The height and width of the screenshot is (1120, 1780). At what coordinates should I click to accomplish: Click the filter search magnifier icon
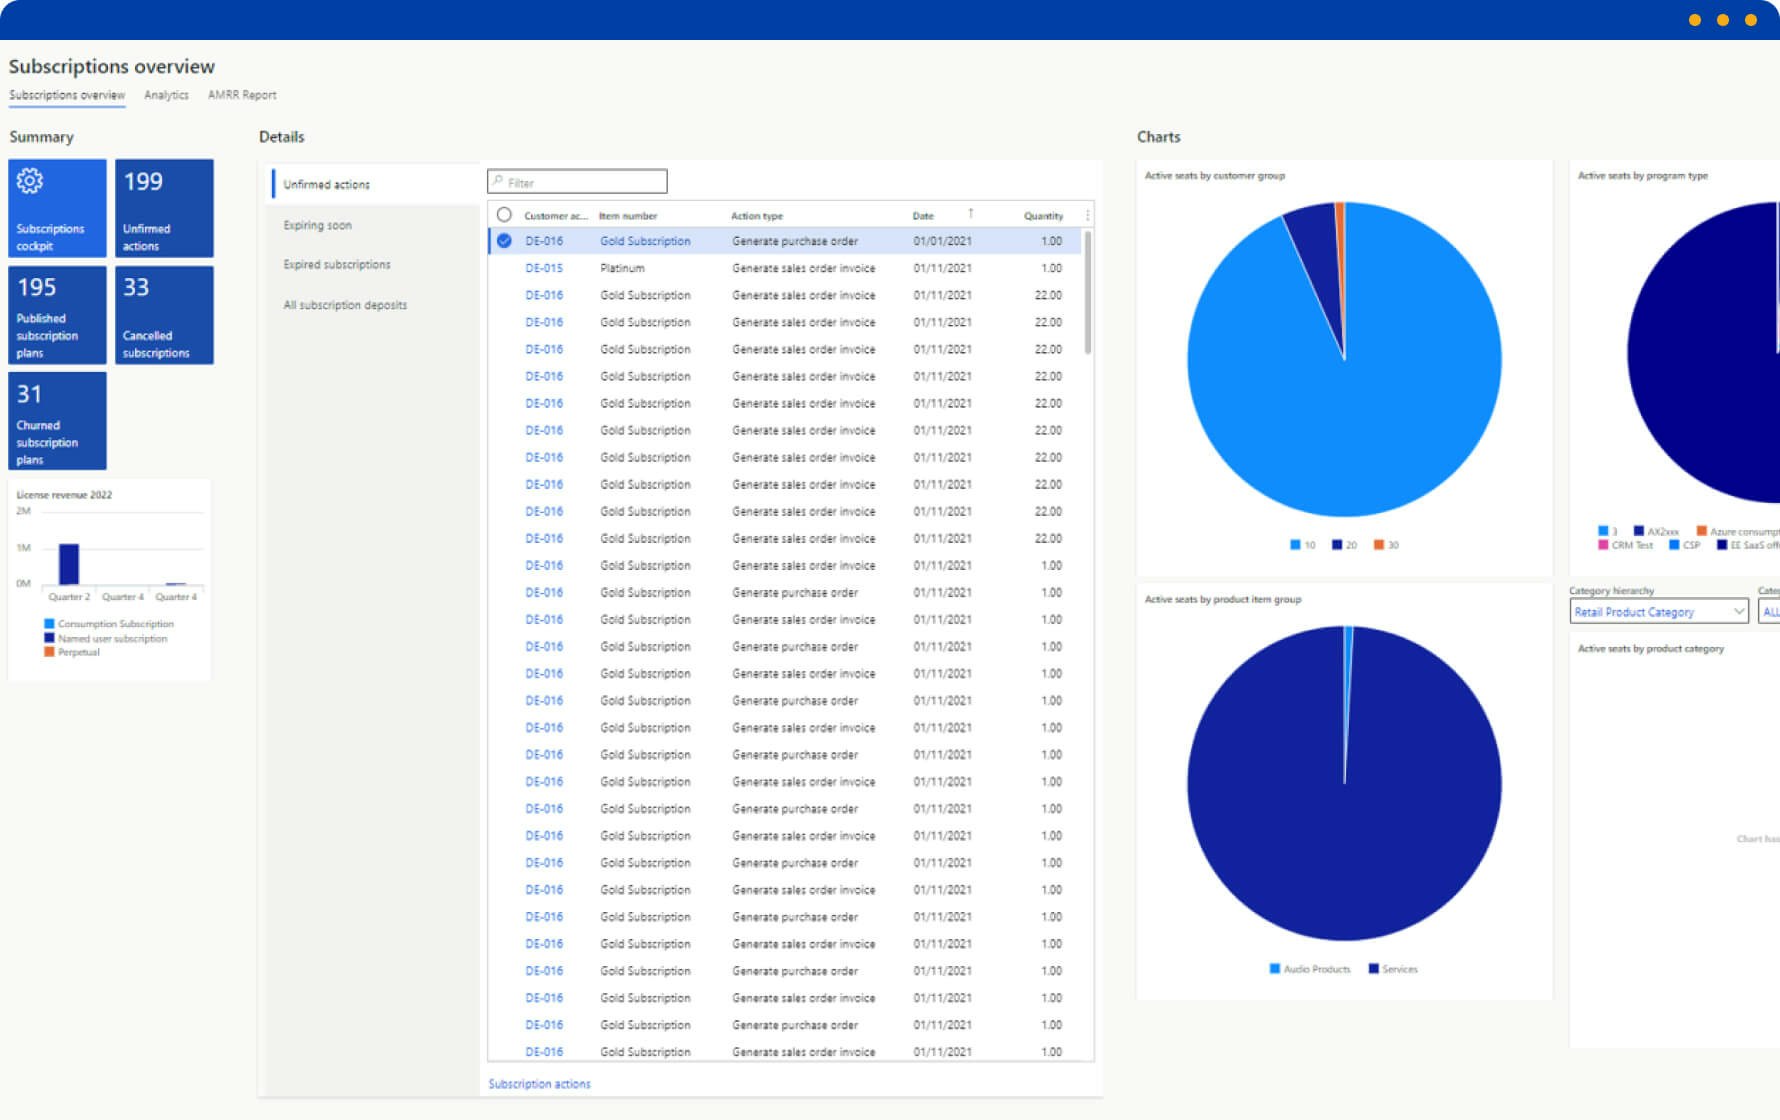(x=498, y=182)
